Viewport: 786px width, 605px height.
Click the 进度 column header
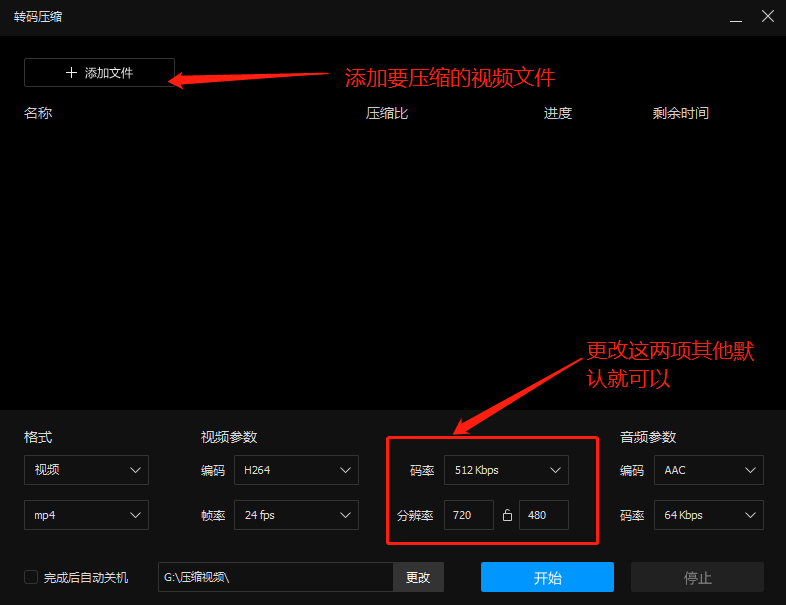558,113
